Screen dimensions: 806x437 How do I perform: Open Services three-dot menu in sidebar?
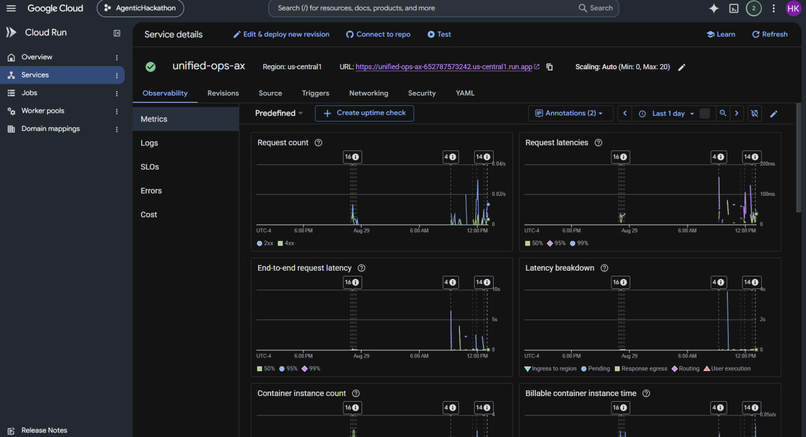point(117,76)
